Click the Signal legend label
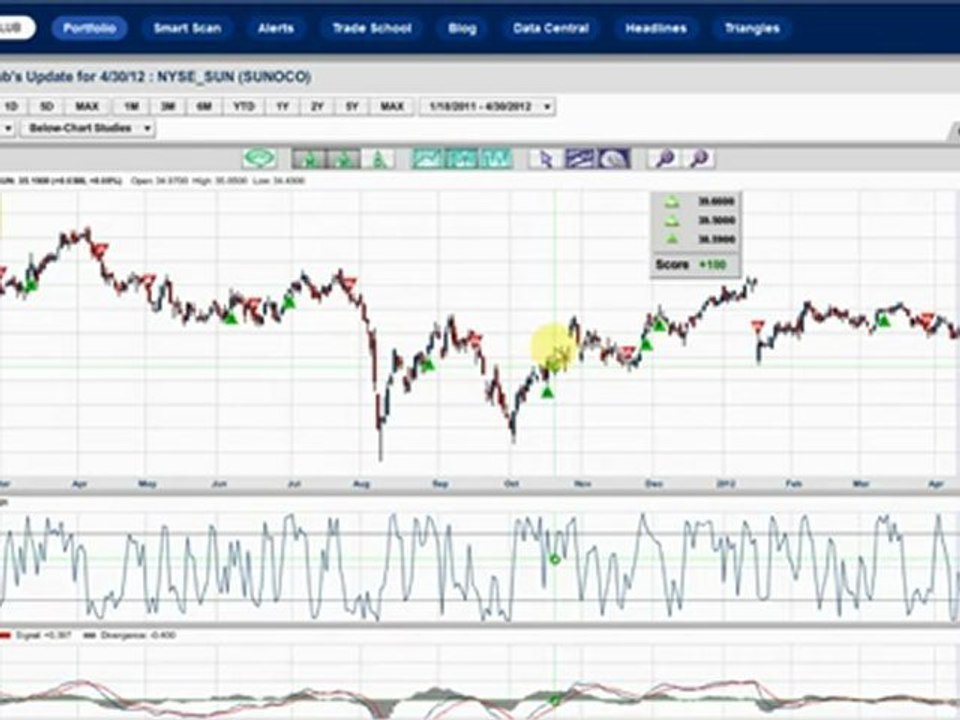 [x=43, y=636]
